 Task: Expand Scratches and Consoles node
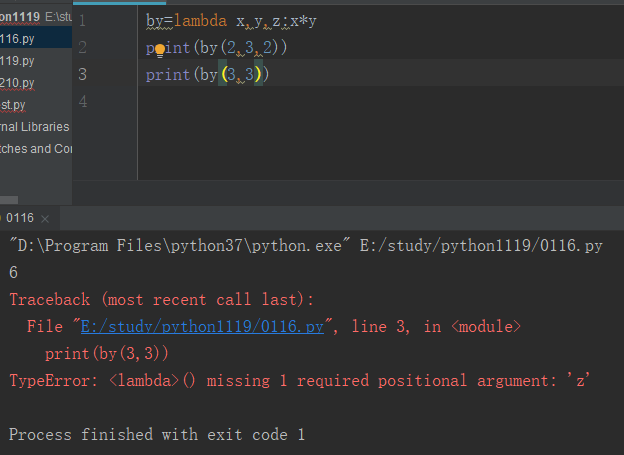pos(36,148)
